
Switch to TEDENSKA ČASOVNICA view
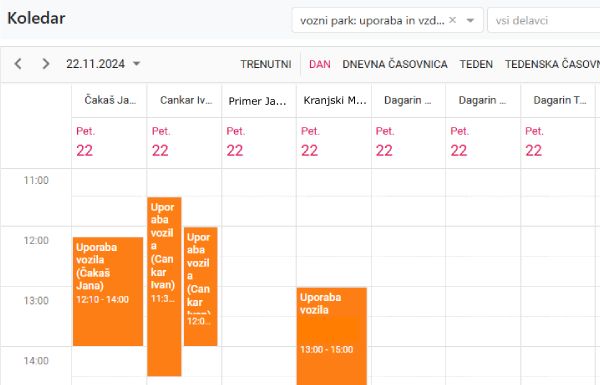(552, 64)
